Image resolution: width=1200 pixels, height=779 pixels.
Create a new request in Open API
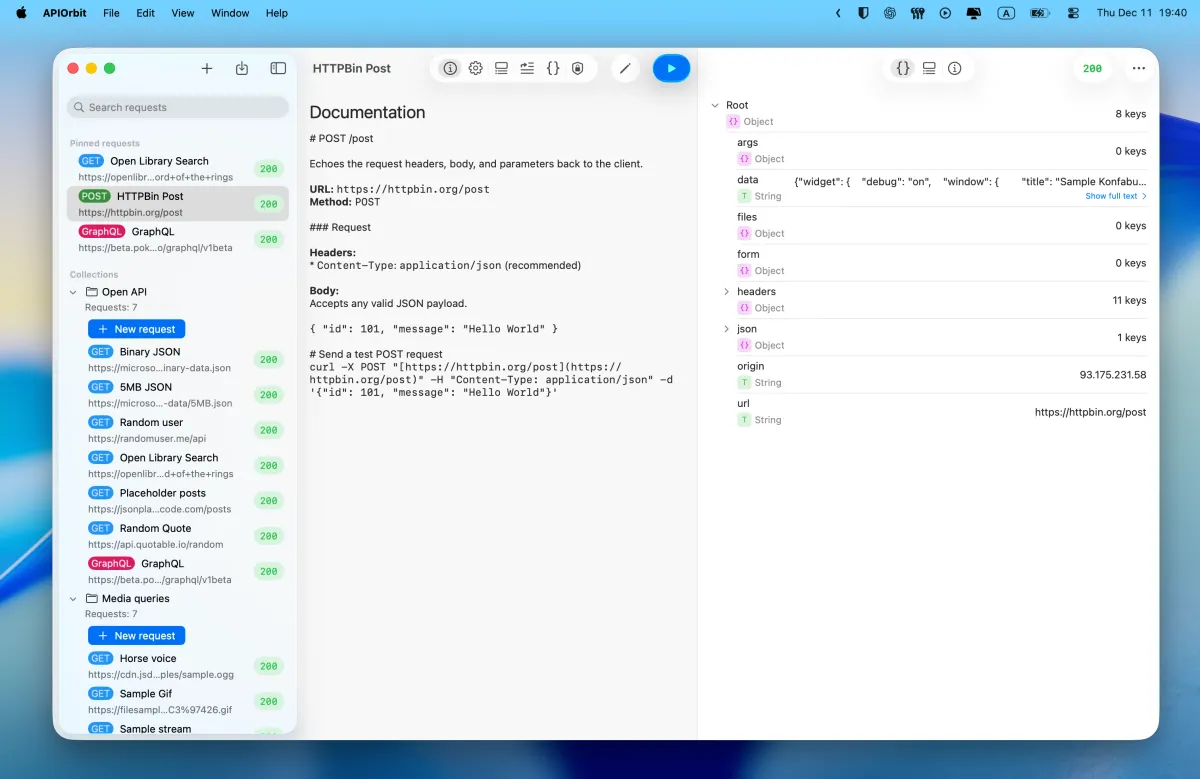(x=136, y=328)
